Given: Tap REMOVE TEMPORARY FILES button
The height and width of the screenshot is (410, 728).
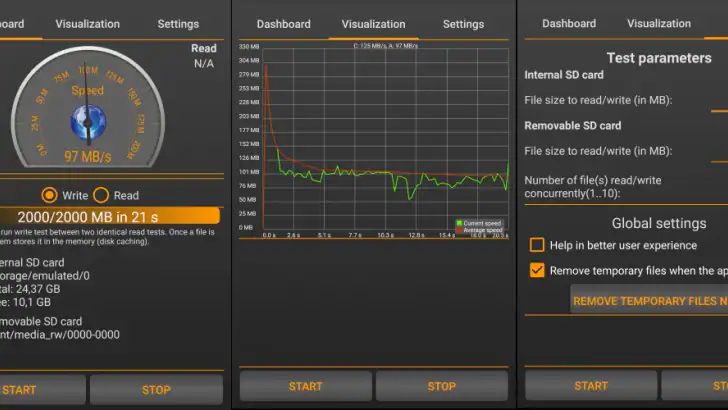Looking at the screenshot, I should pos(649,301).
